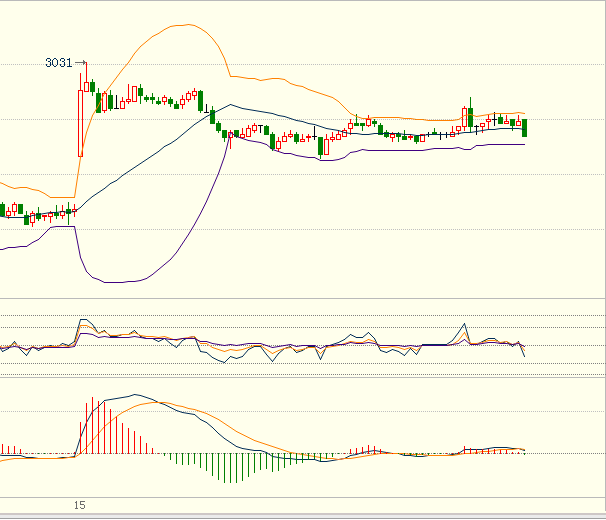Click the purple lower Bollinger band trough
This screenshot has height=520, width=606.
[x=114, y=282]
